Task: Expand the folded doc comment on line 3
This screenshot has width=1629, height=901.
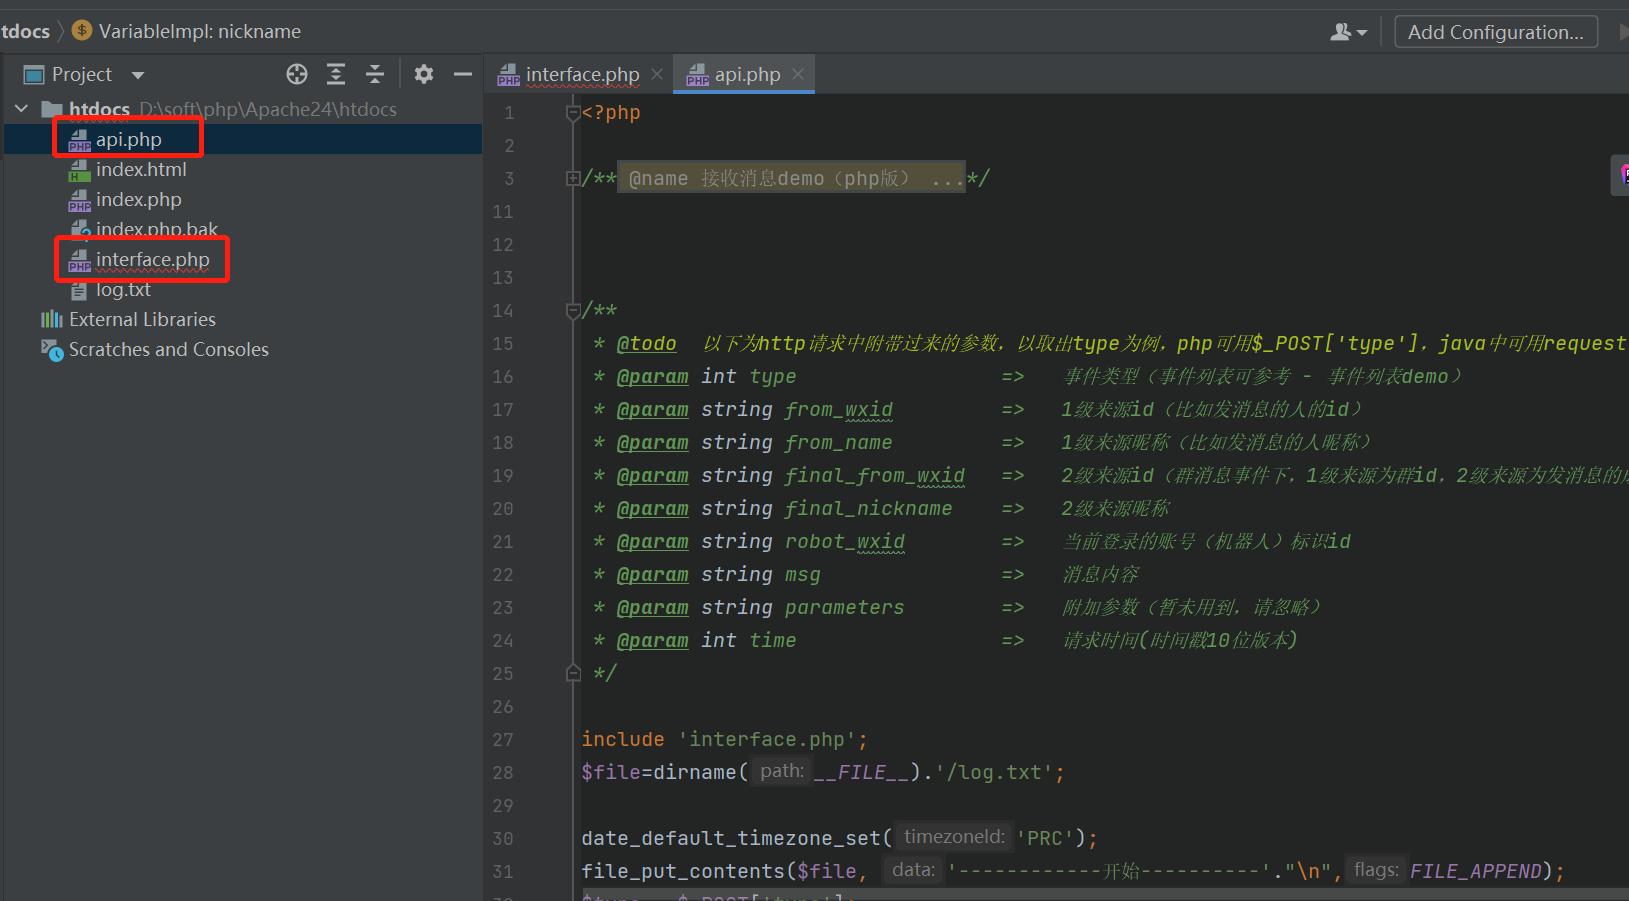Action: click(573, 179)
